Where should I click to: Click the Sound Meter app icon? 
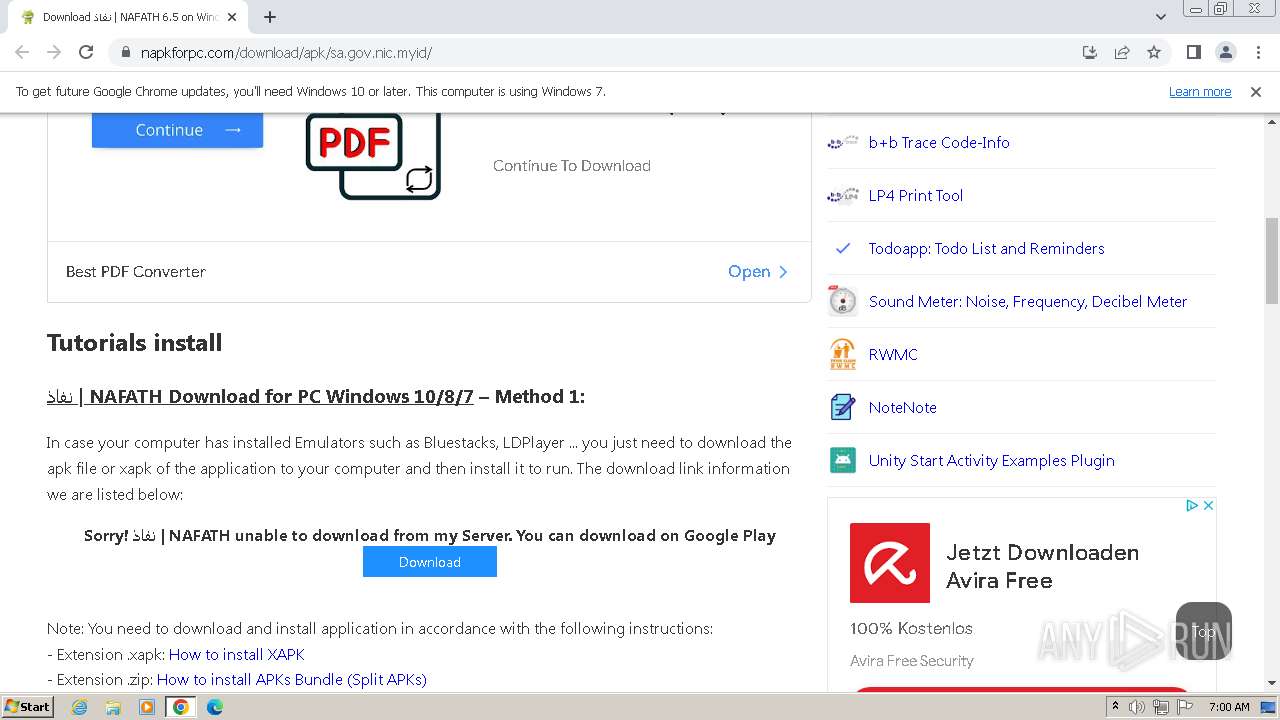[x=843, y=301]
